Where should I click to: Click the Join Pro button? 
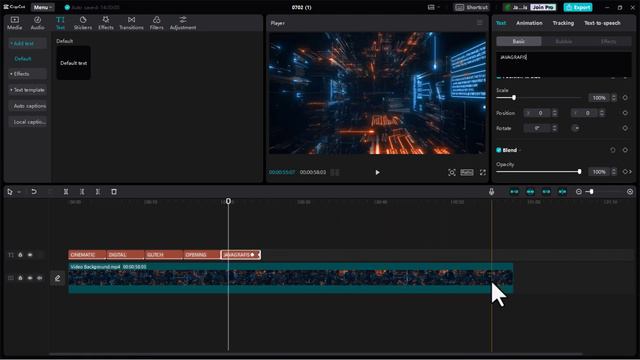pyautogui.click(x=543, y=7)
